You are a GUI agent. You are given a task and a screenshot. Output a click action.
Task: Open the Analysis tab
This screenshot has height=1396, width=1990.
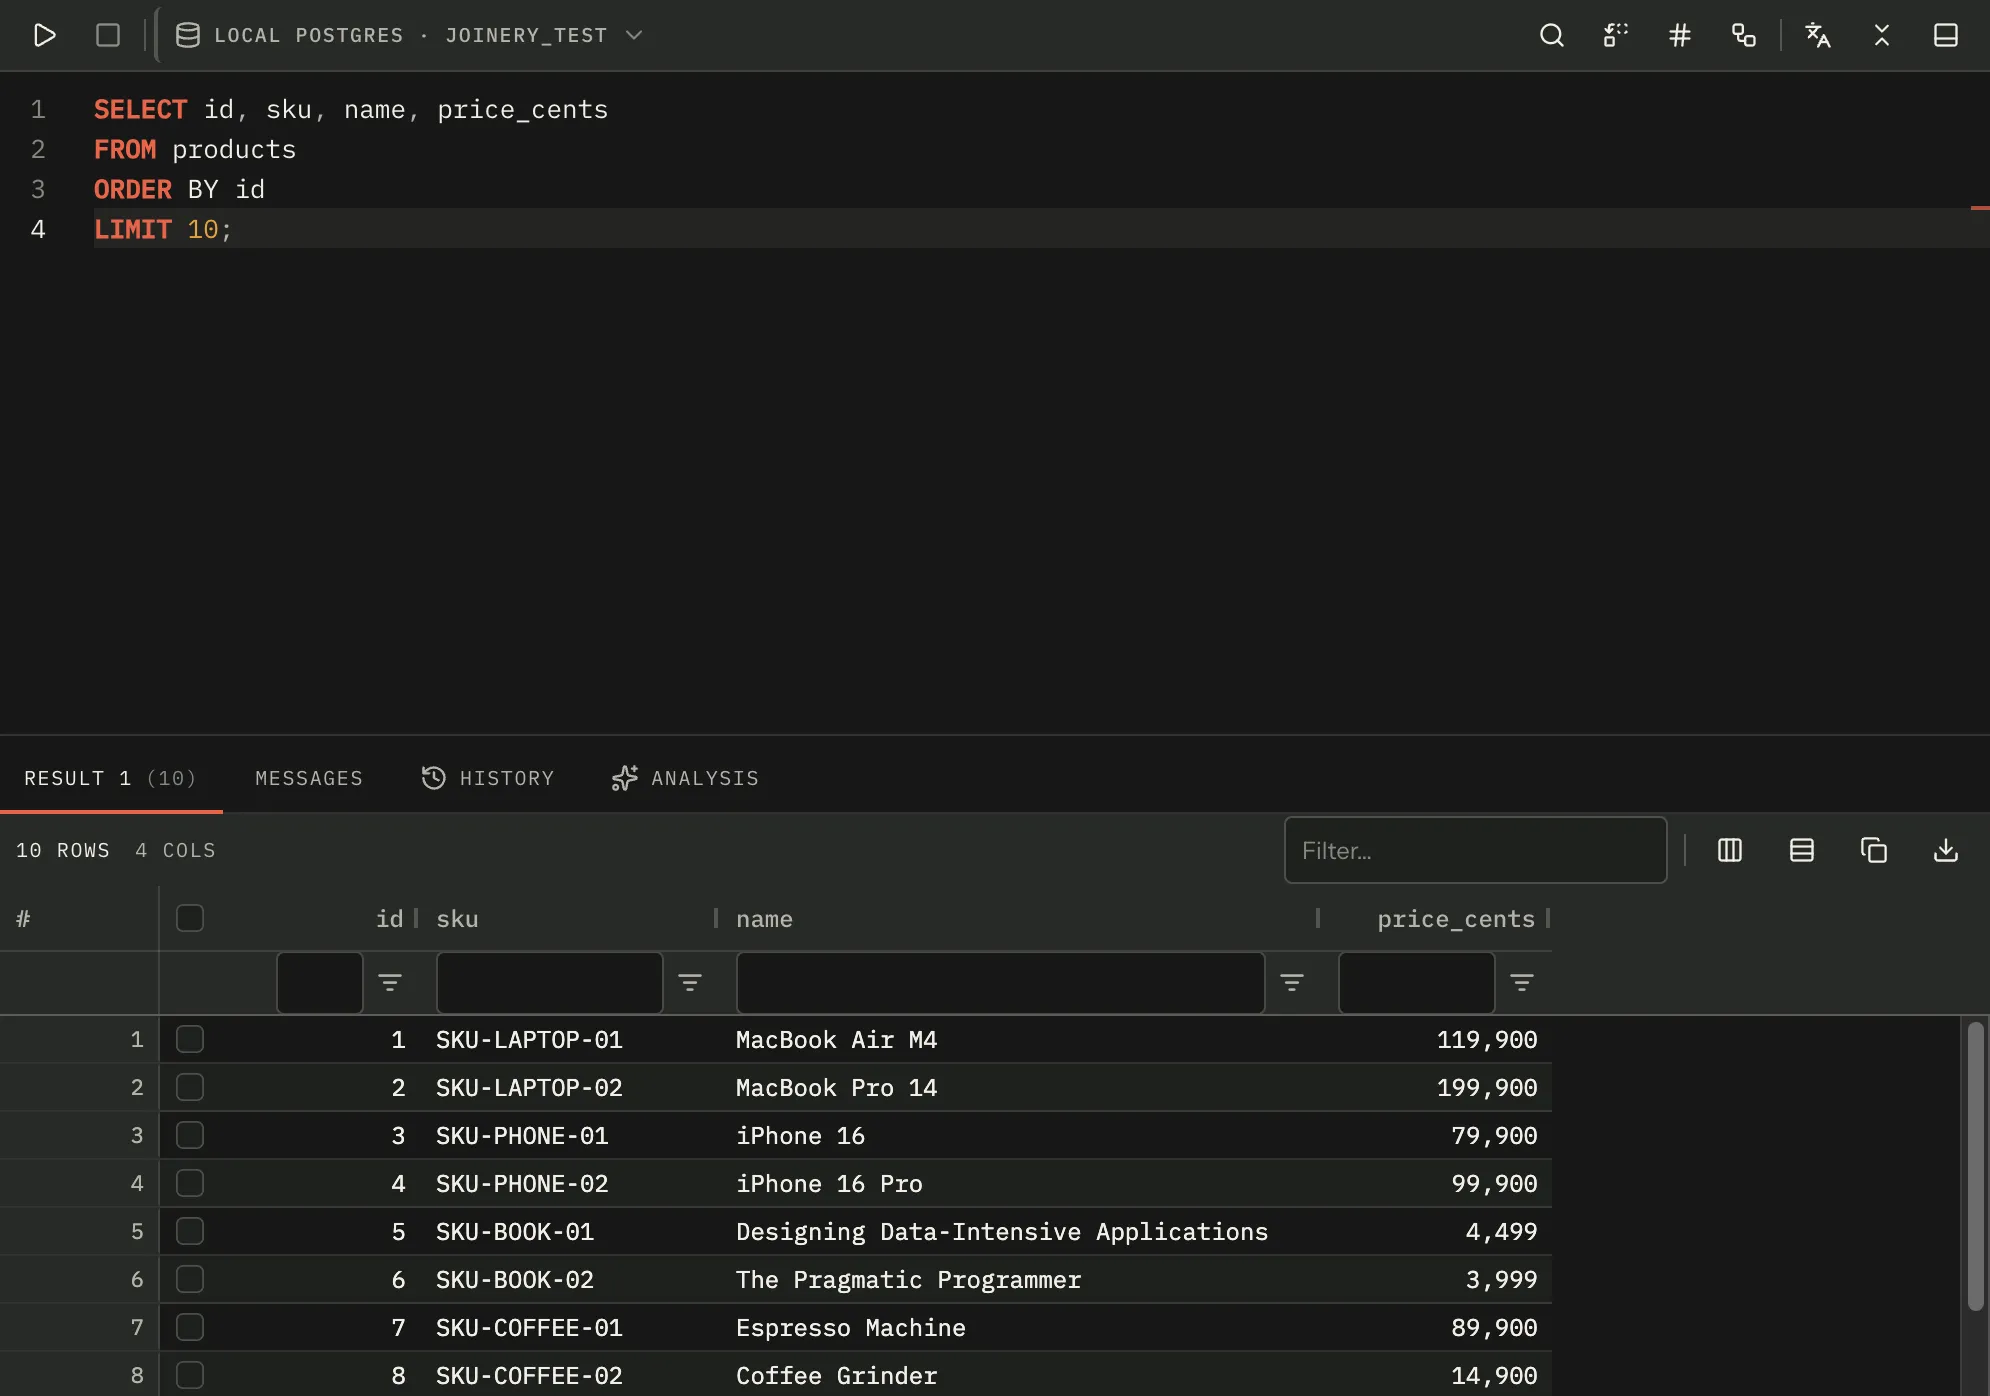pos(685,778)
